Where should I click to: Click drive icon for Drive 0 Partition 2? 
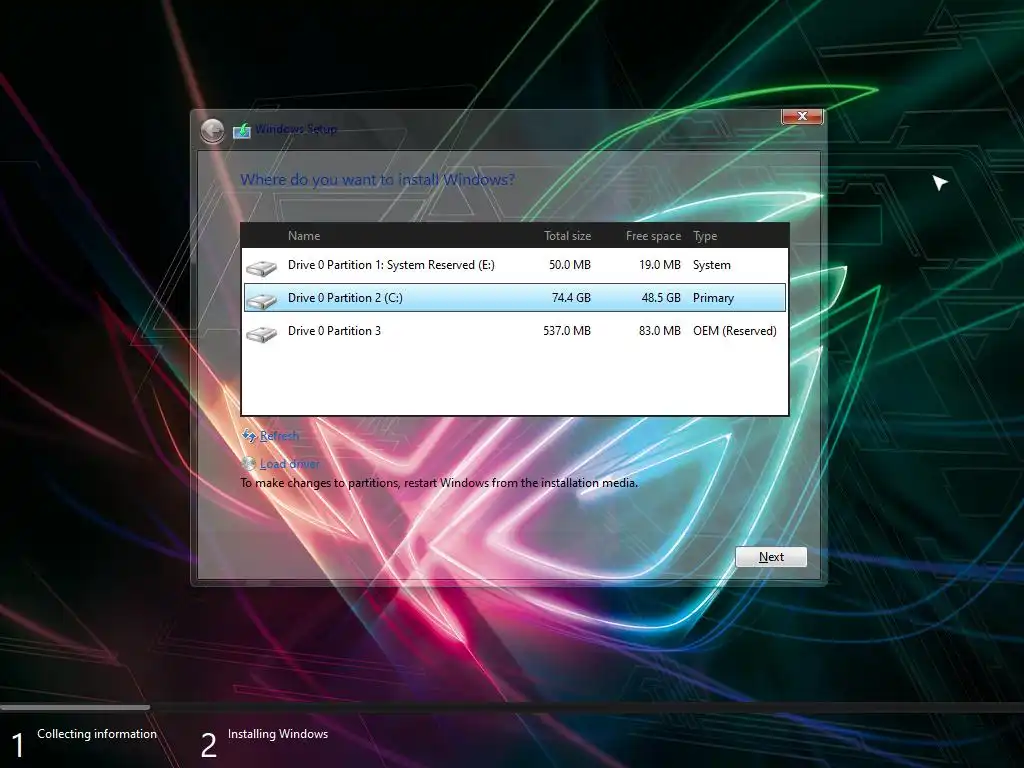point(261,300)
